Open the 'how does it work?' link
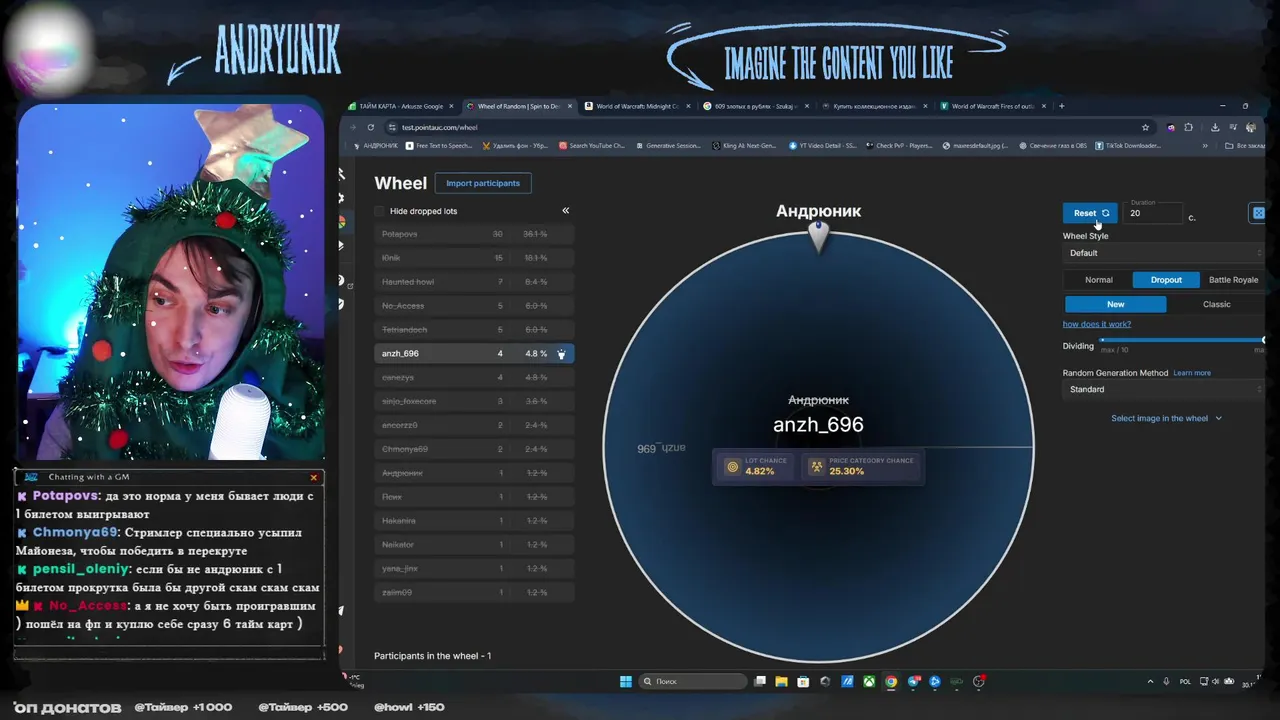This screenshot has width=1280, height=720. pos(1097,324)
